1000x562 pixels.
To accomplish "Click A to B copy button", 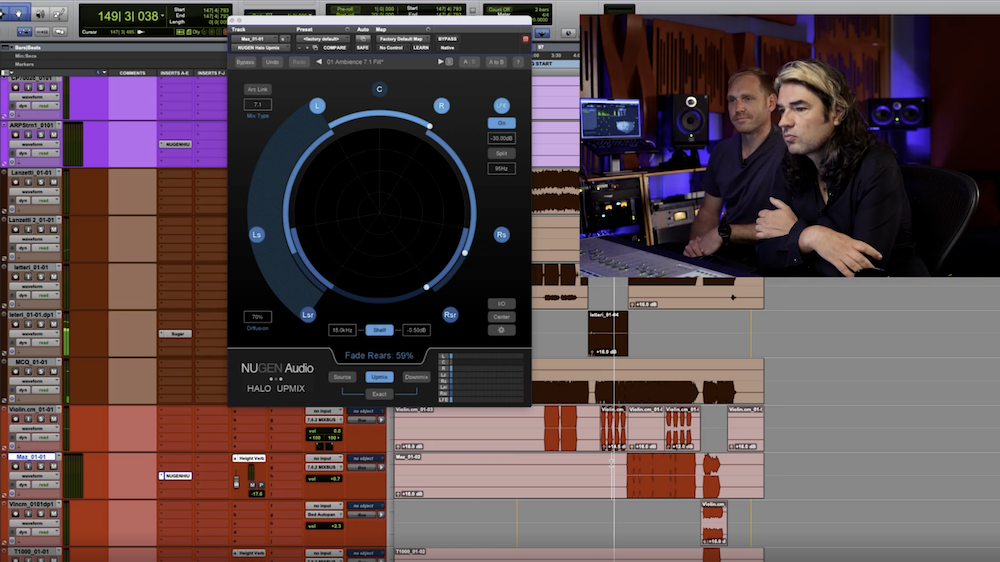I will pyautogui.click(x=496, y=62).
